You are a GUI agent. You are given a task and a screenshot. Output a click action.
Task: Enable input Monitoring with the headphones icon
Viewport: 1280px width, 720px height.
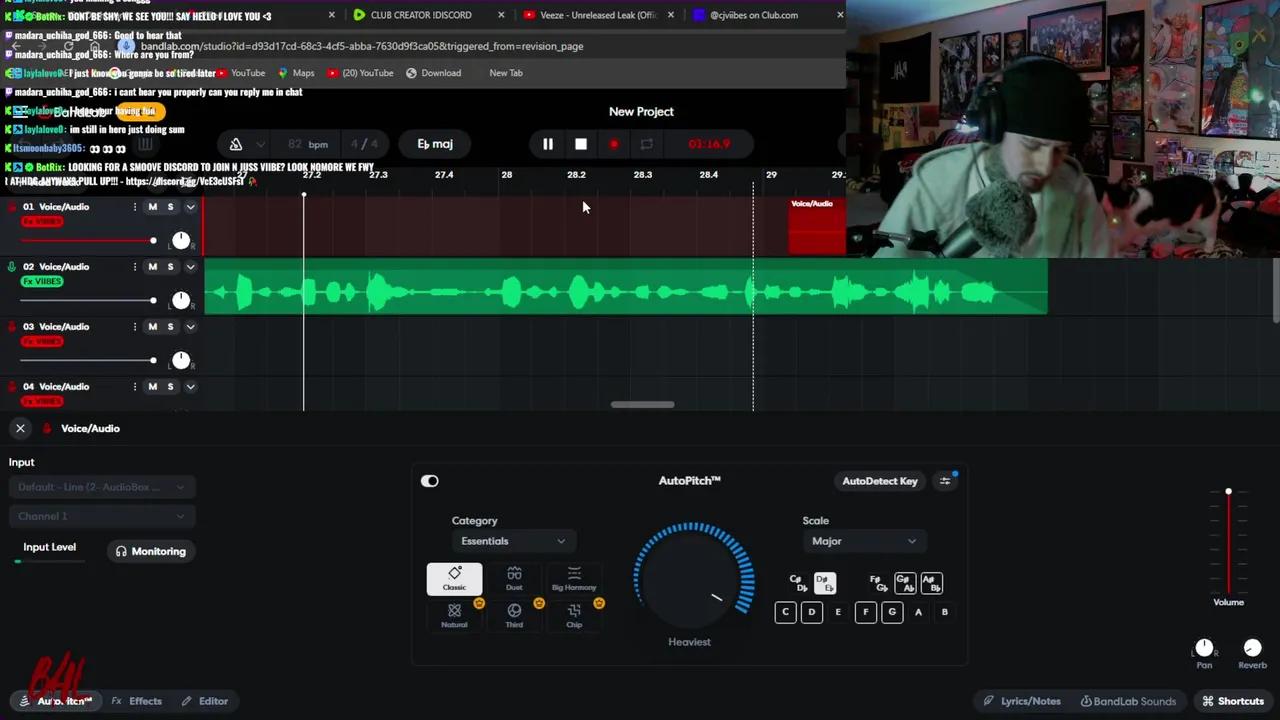click(x=150, y=551)
